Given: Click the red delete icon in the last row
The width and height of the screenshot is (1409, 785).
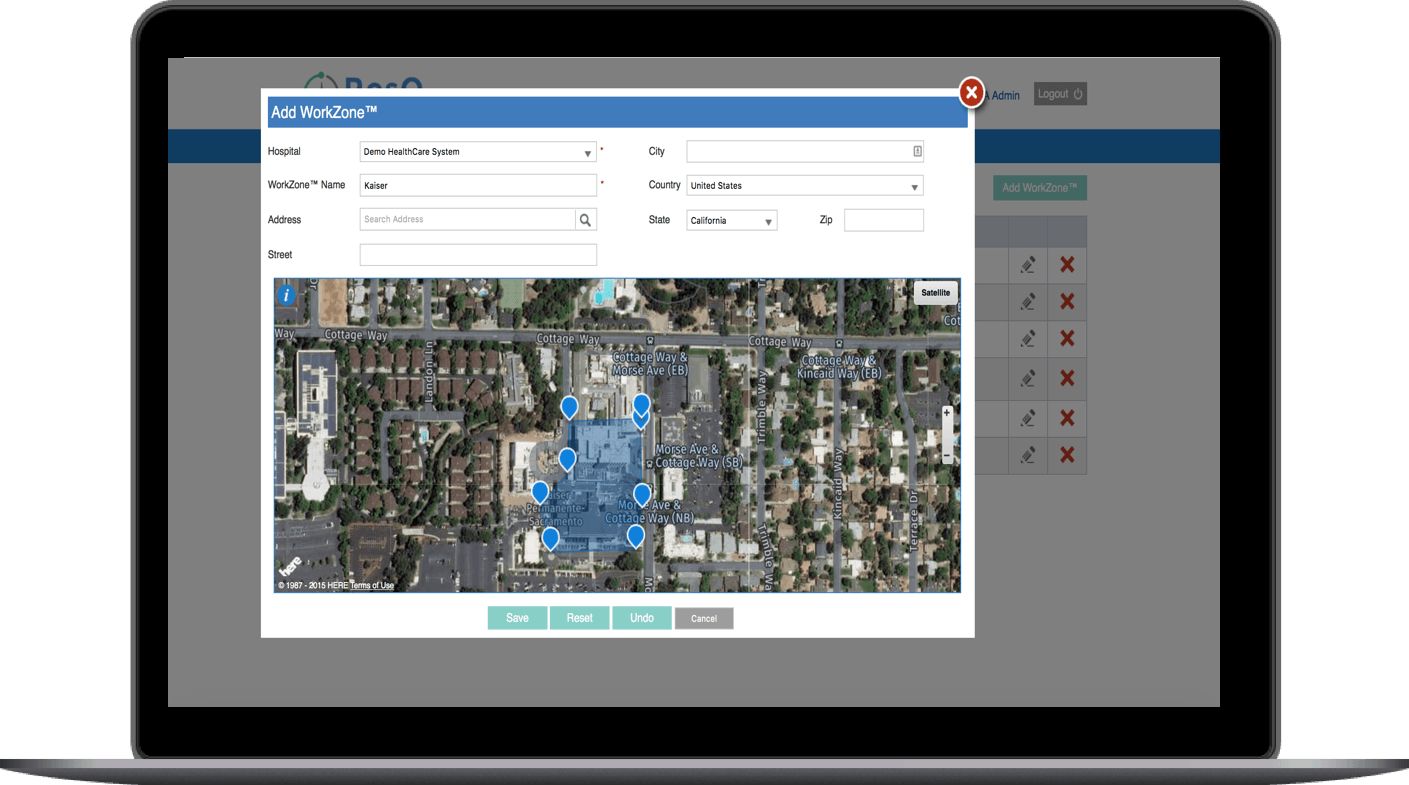Looking at the screenshot, I should [x=1067, y=455].
